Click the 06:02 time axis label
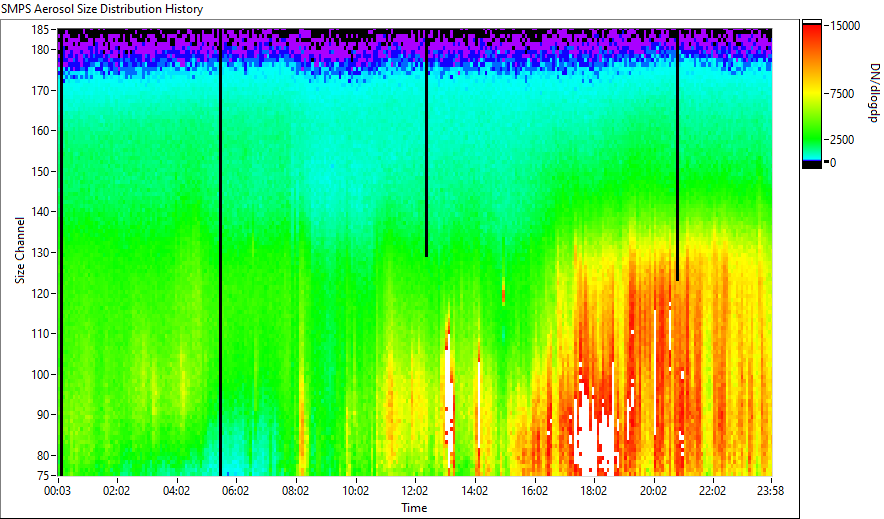 (235, 491)
